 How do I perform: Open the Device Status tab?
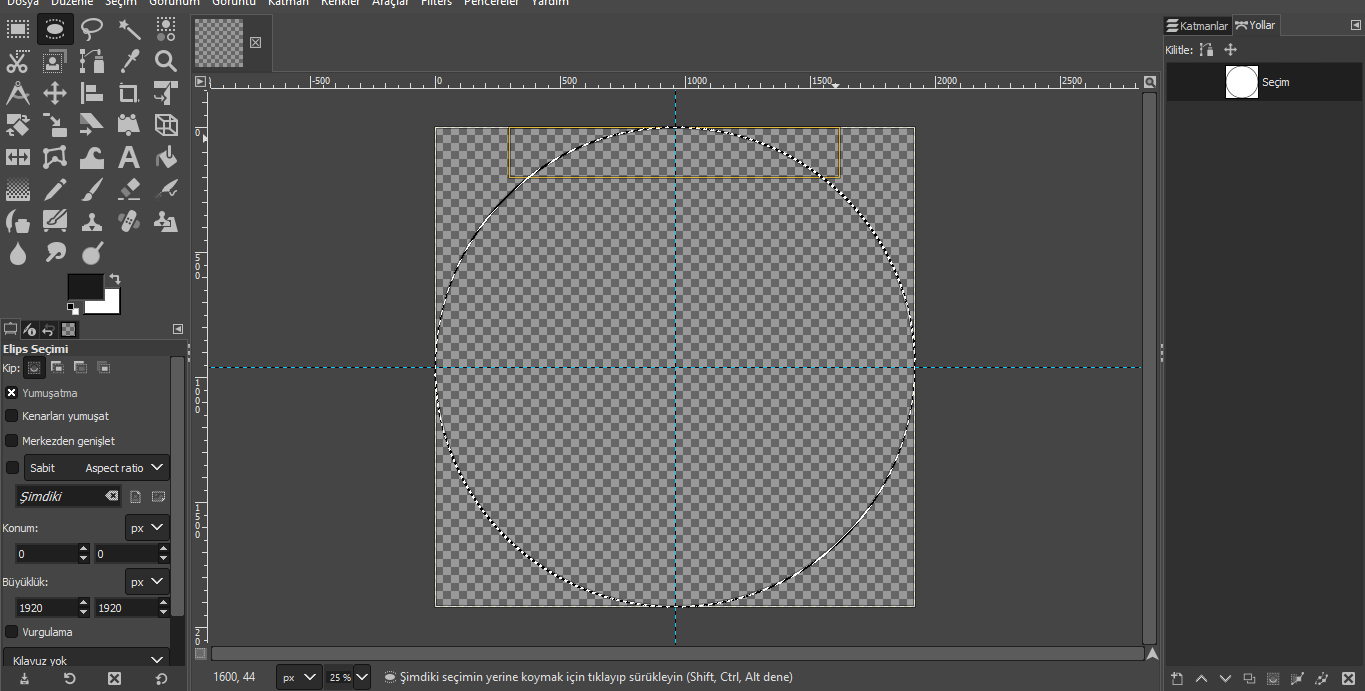30,329
